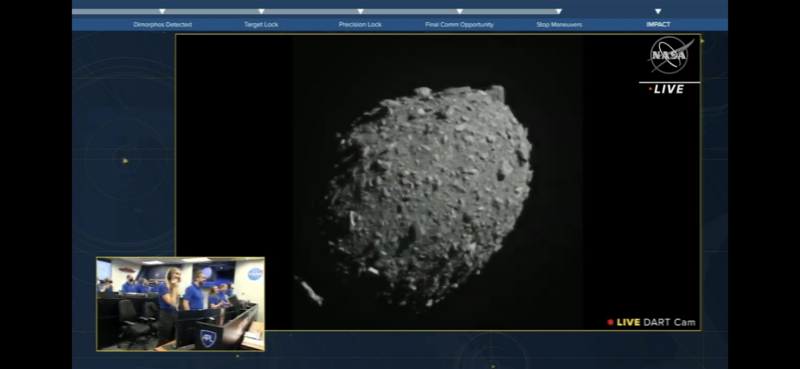800x369 pixels.
Task: Click the Precision Lock timeline marker triangle
Action: pyautogui.click(x=360, y=11)
